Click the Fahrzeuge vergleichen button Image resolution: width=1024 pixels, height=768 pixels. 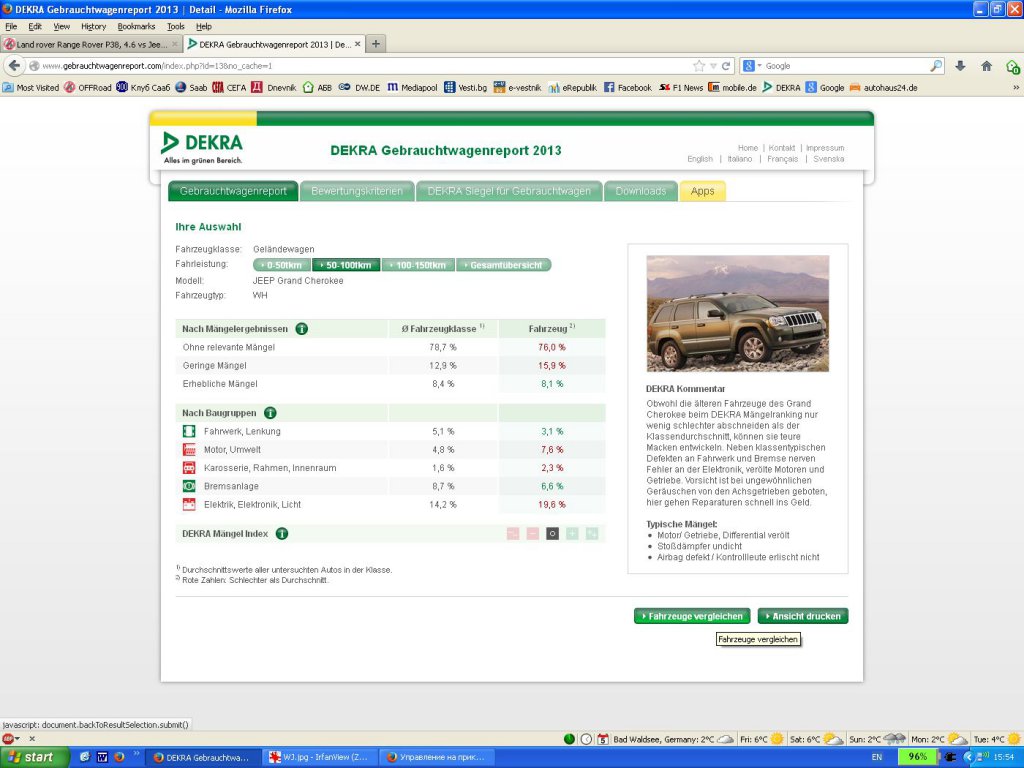(x=692, y=616)
